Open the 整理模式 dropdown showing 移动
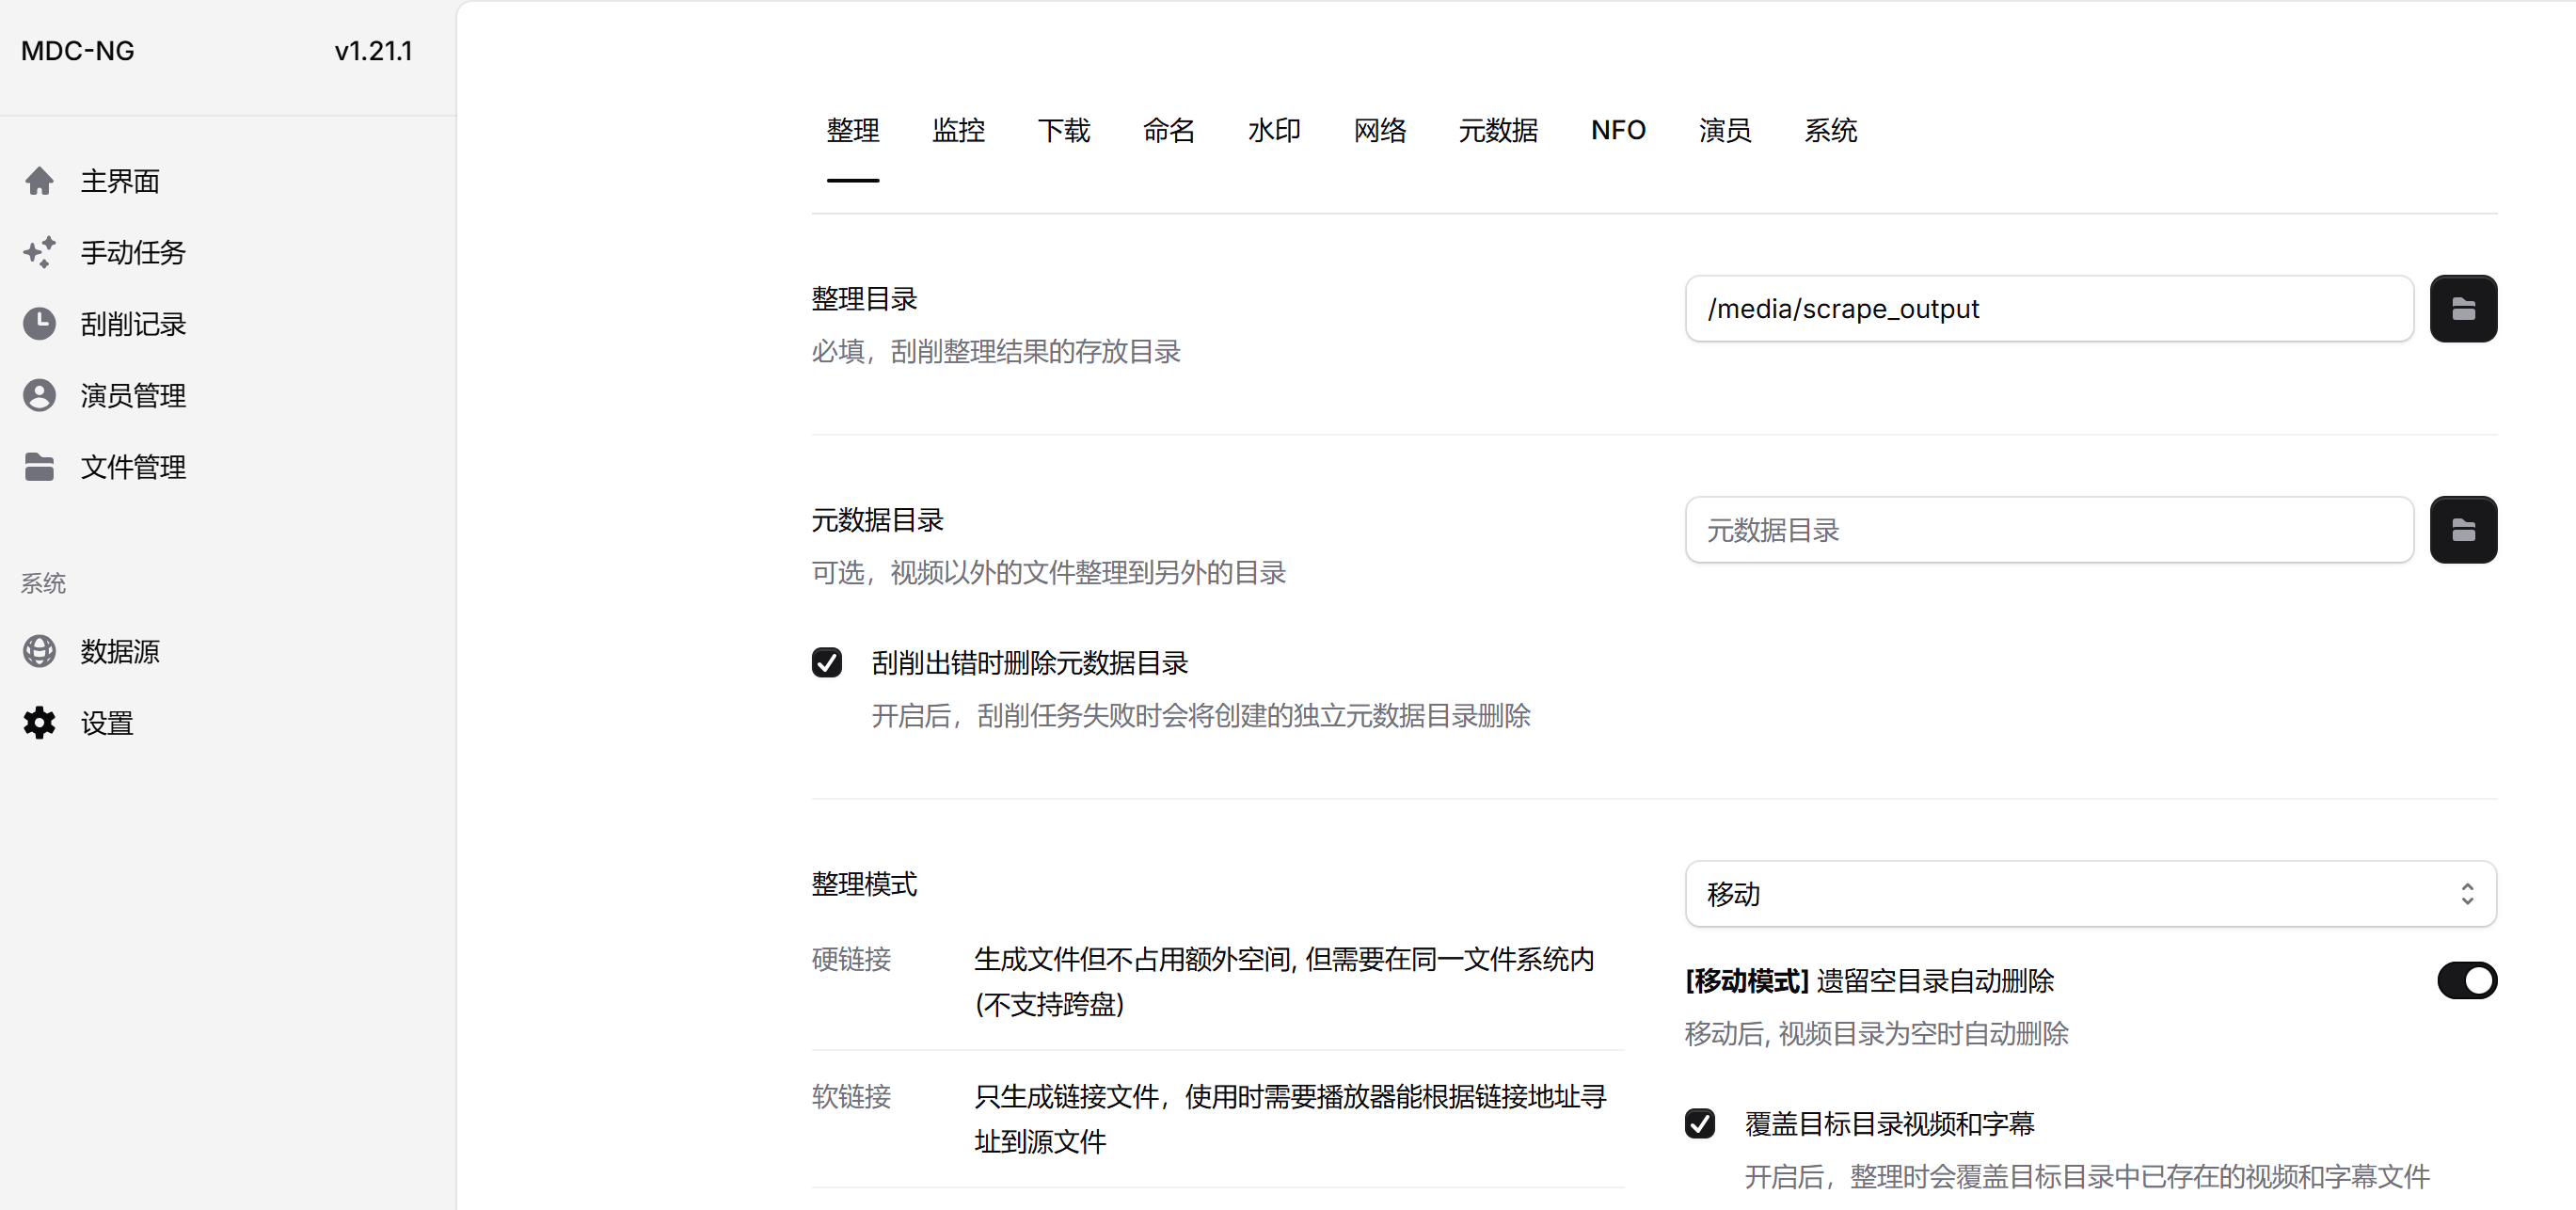This screenshot has height=1210, width=2576. (2090, 894)
